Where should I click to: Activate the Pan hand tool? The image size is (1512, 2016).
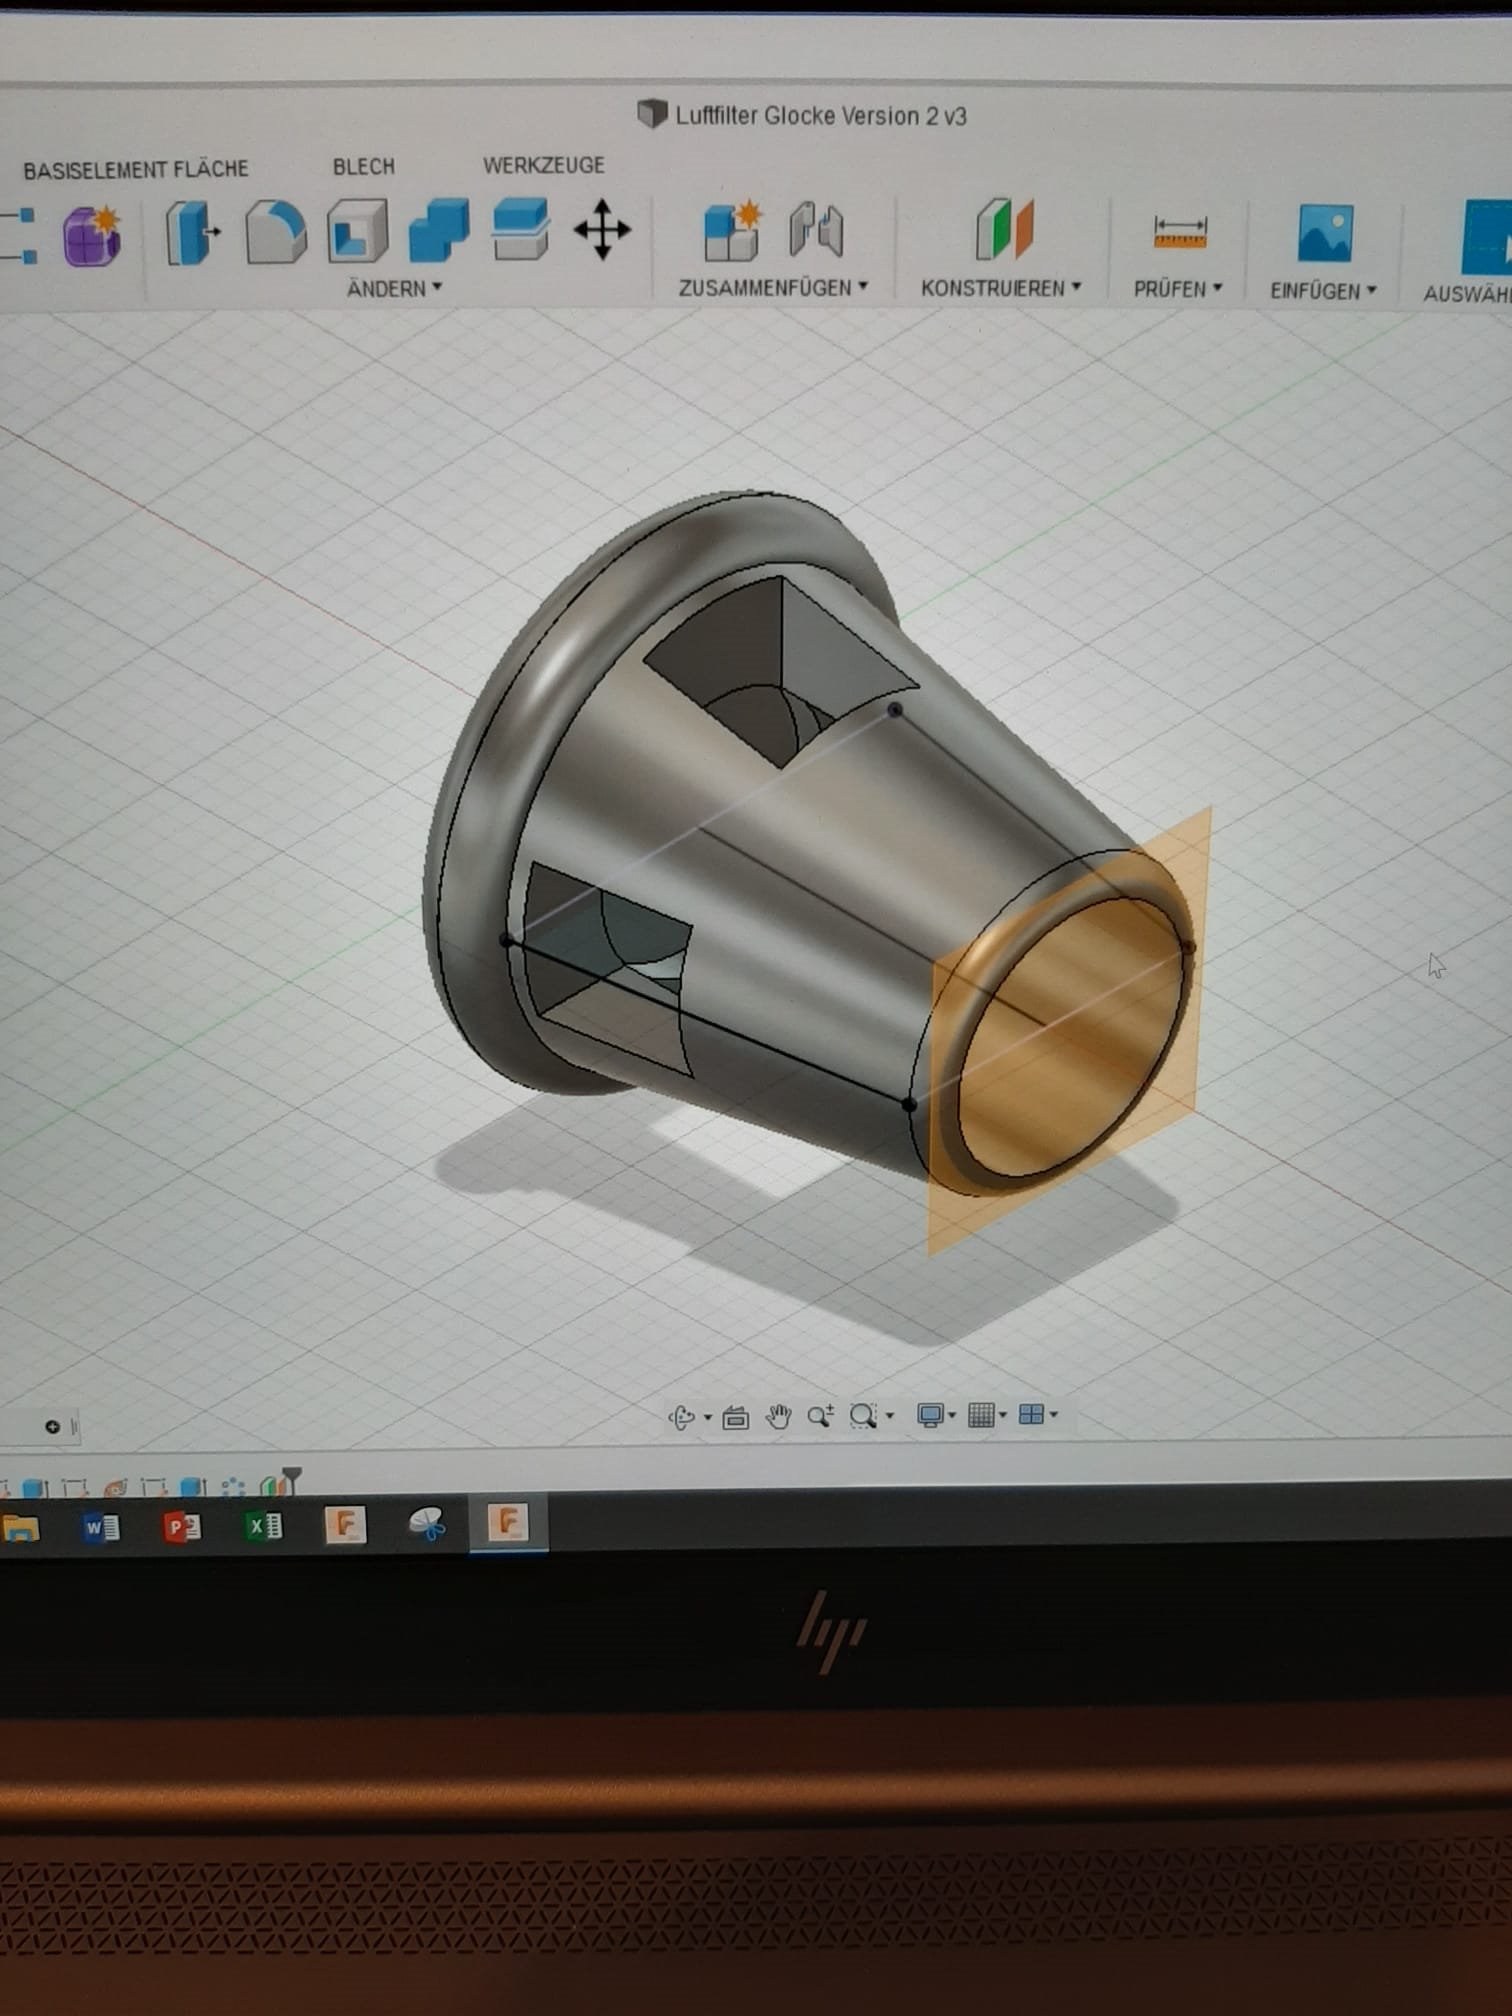pos(778,1416)
